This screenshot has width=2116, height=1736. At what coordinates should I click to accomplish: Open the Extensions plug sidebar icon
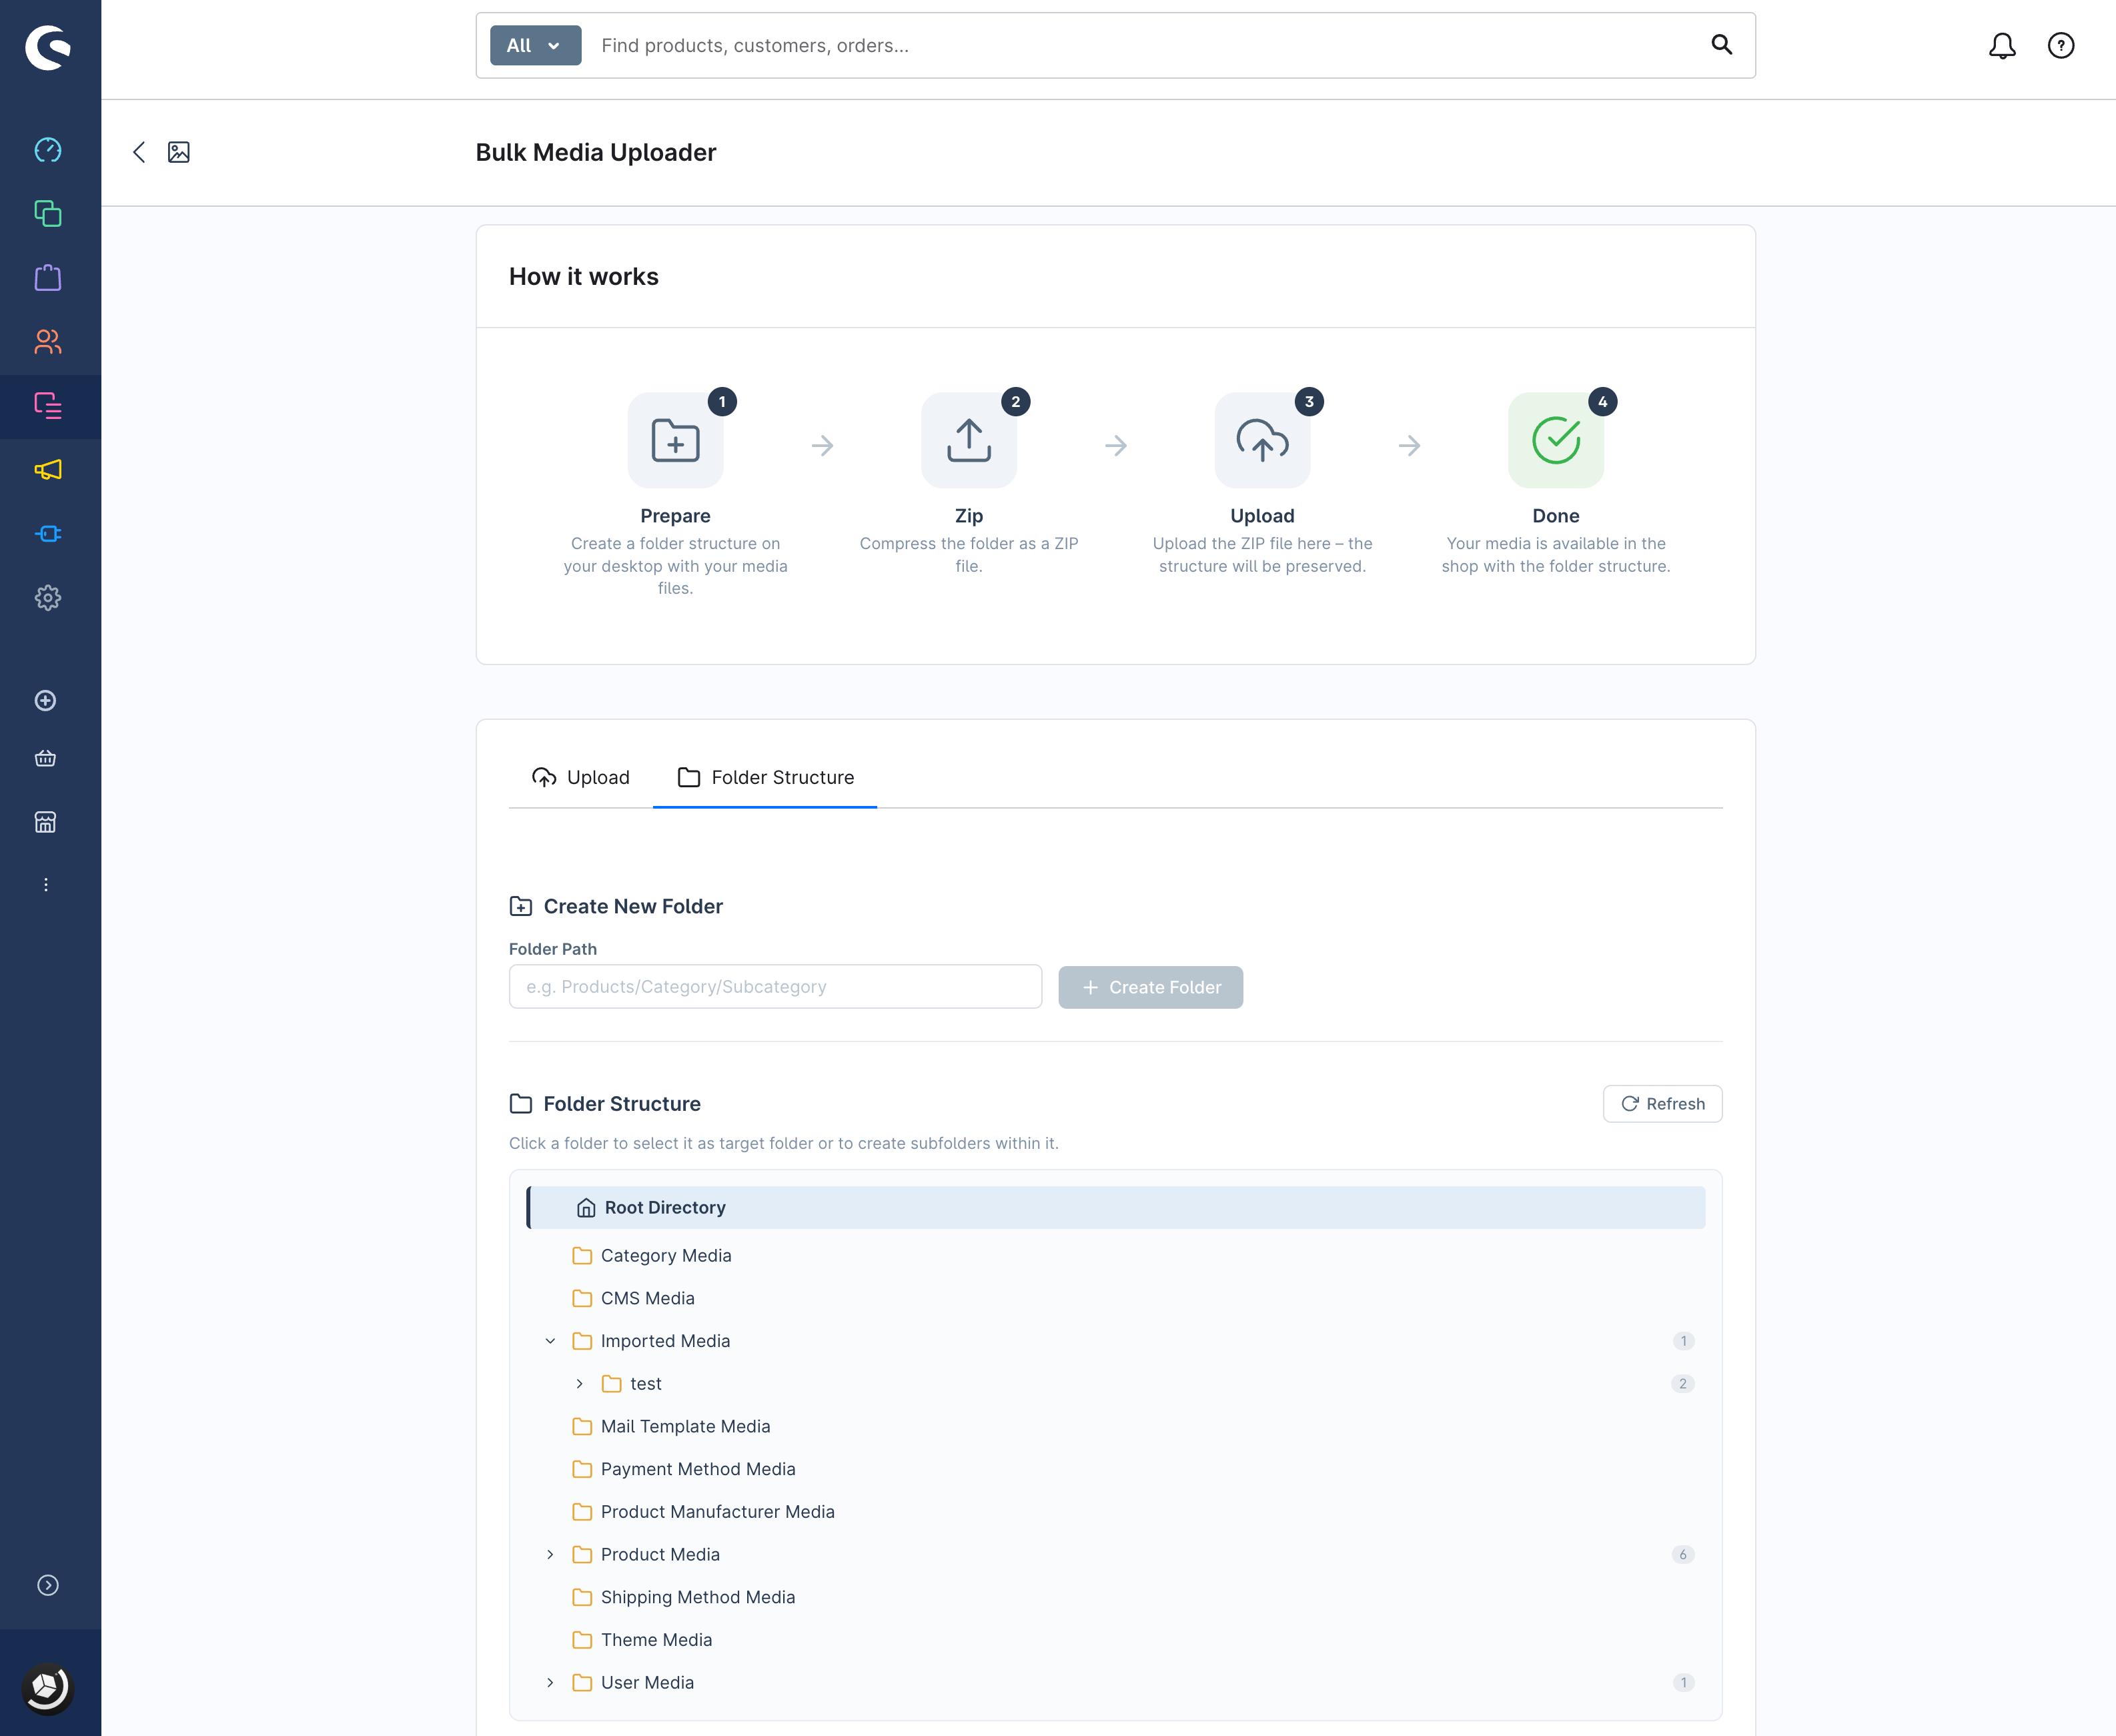48,534
